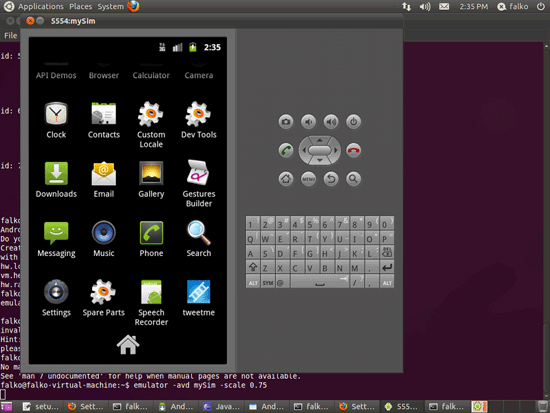Click the D-pad down arrow

click(320, 160)
